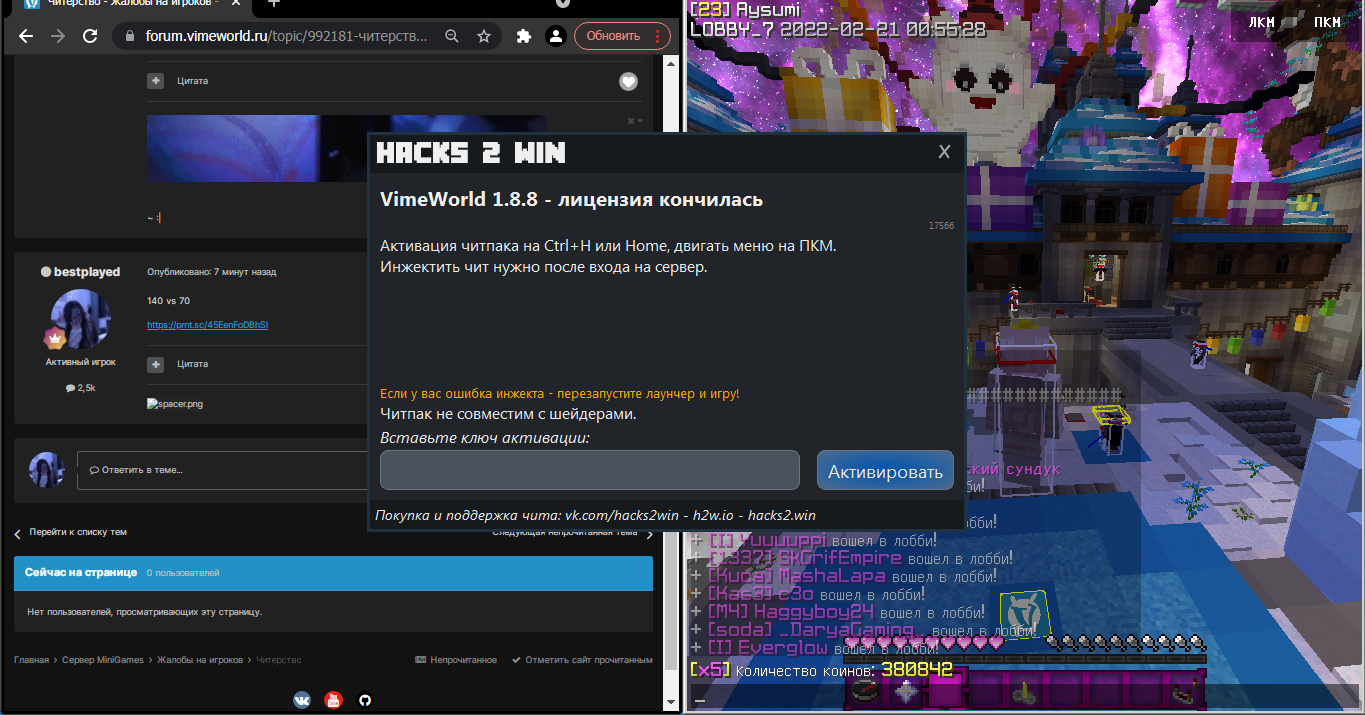The image size is (1365, 715).
Task: Open the bestplayed username profile
Action: 87,272
